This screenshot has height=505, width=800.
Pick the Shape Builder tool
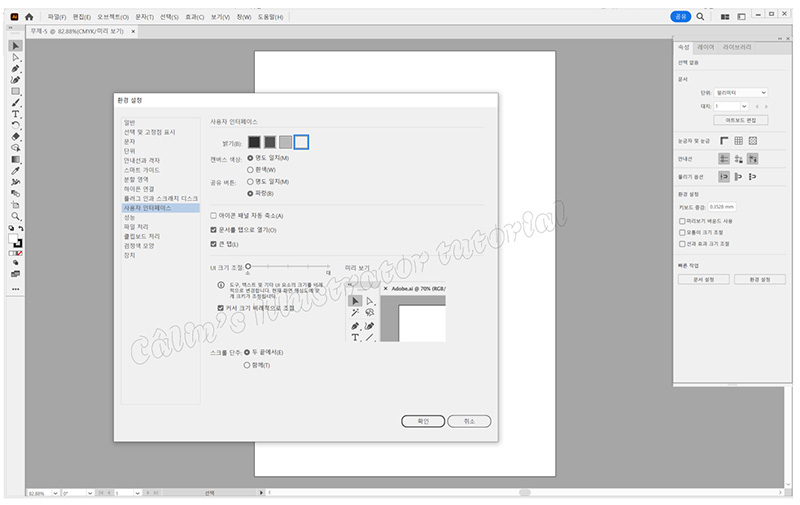15,148
